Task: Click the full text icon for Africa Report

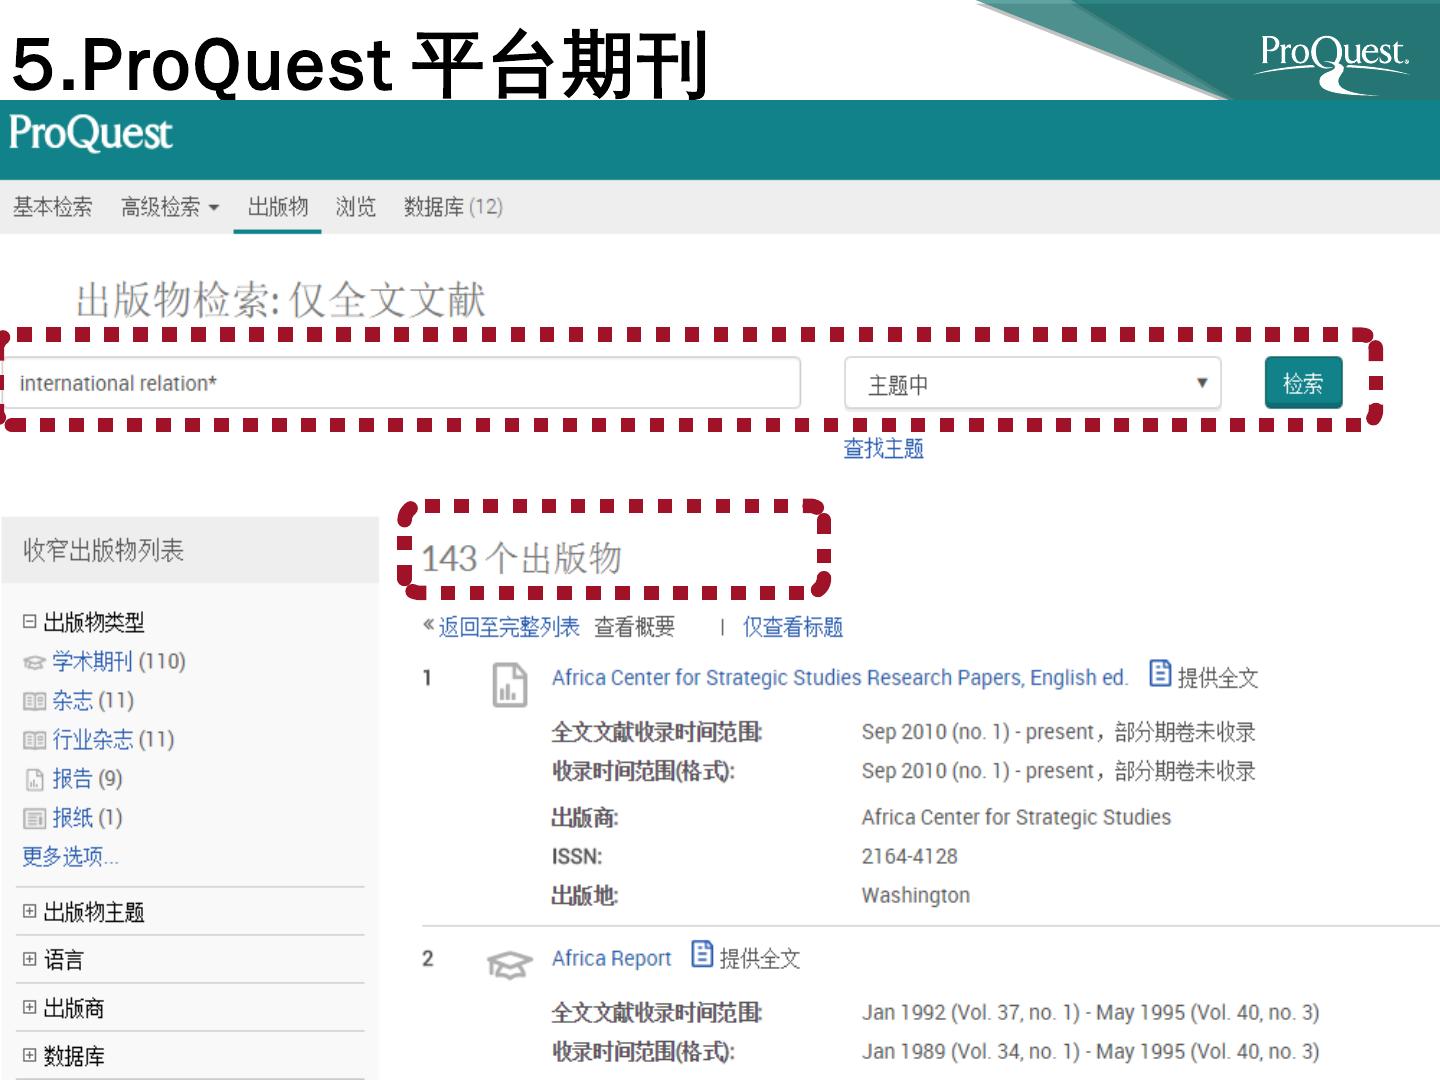Action: point(702,954)
